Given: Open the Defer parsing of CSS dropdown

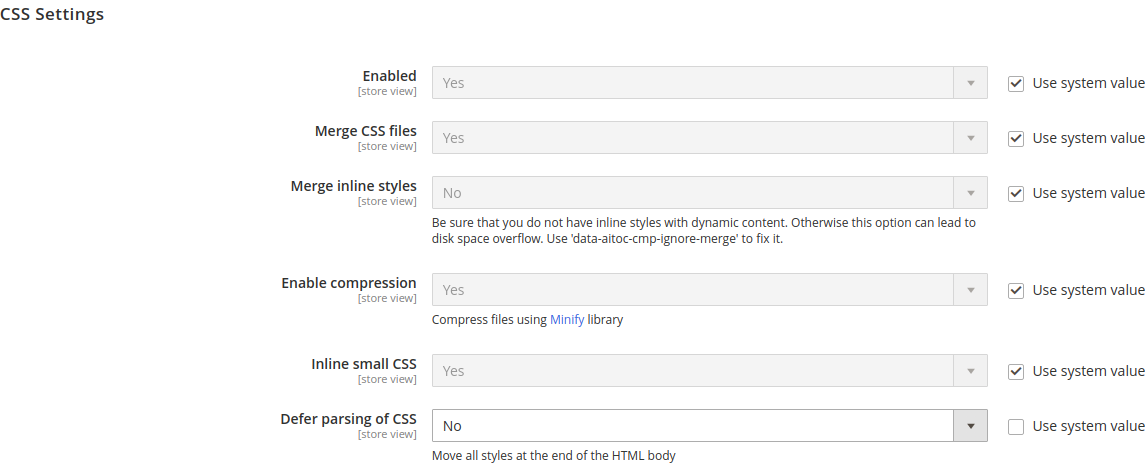Looking at the screenshot, I should pyautogui.click(x=709, y=426).
